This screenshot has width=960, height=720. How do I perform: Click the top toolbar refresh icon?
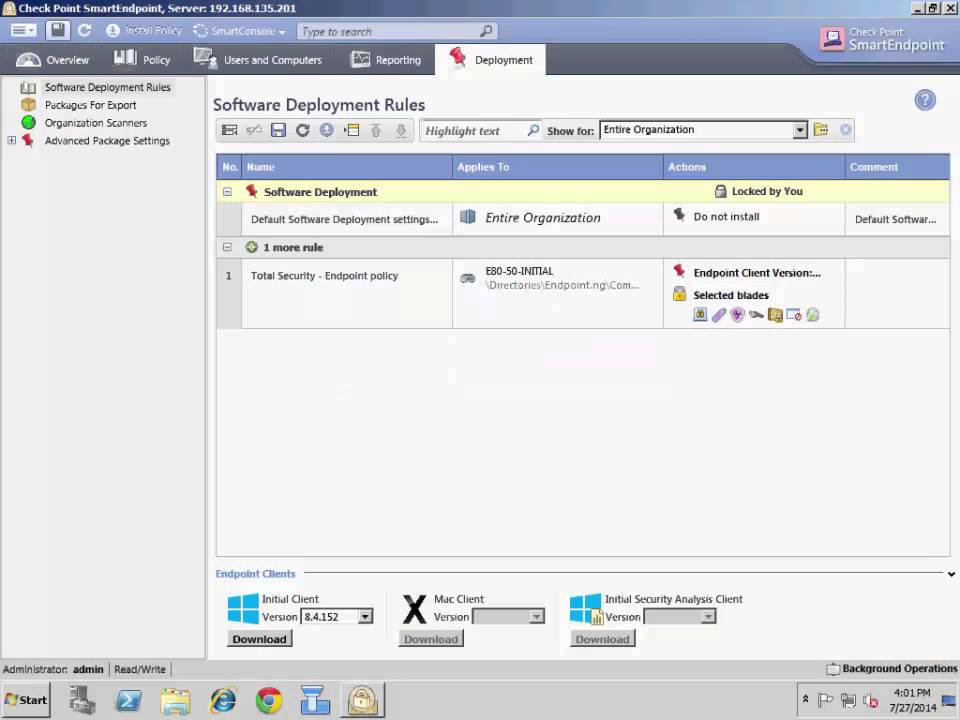coord(84,31)
